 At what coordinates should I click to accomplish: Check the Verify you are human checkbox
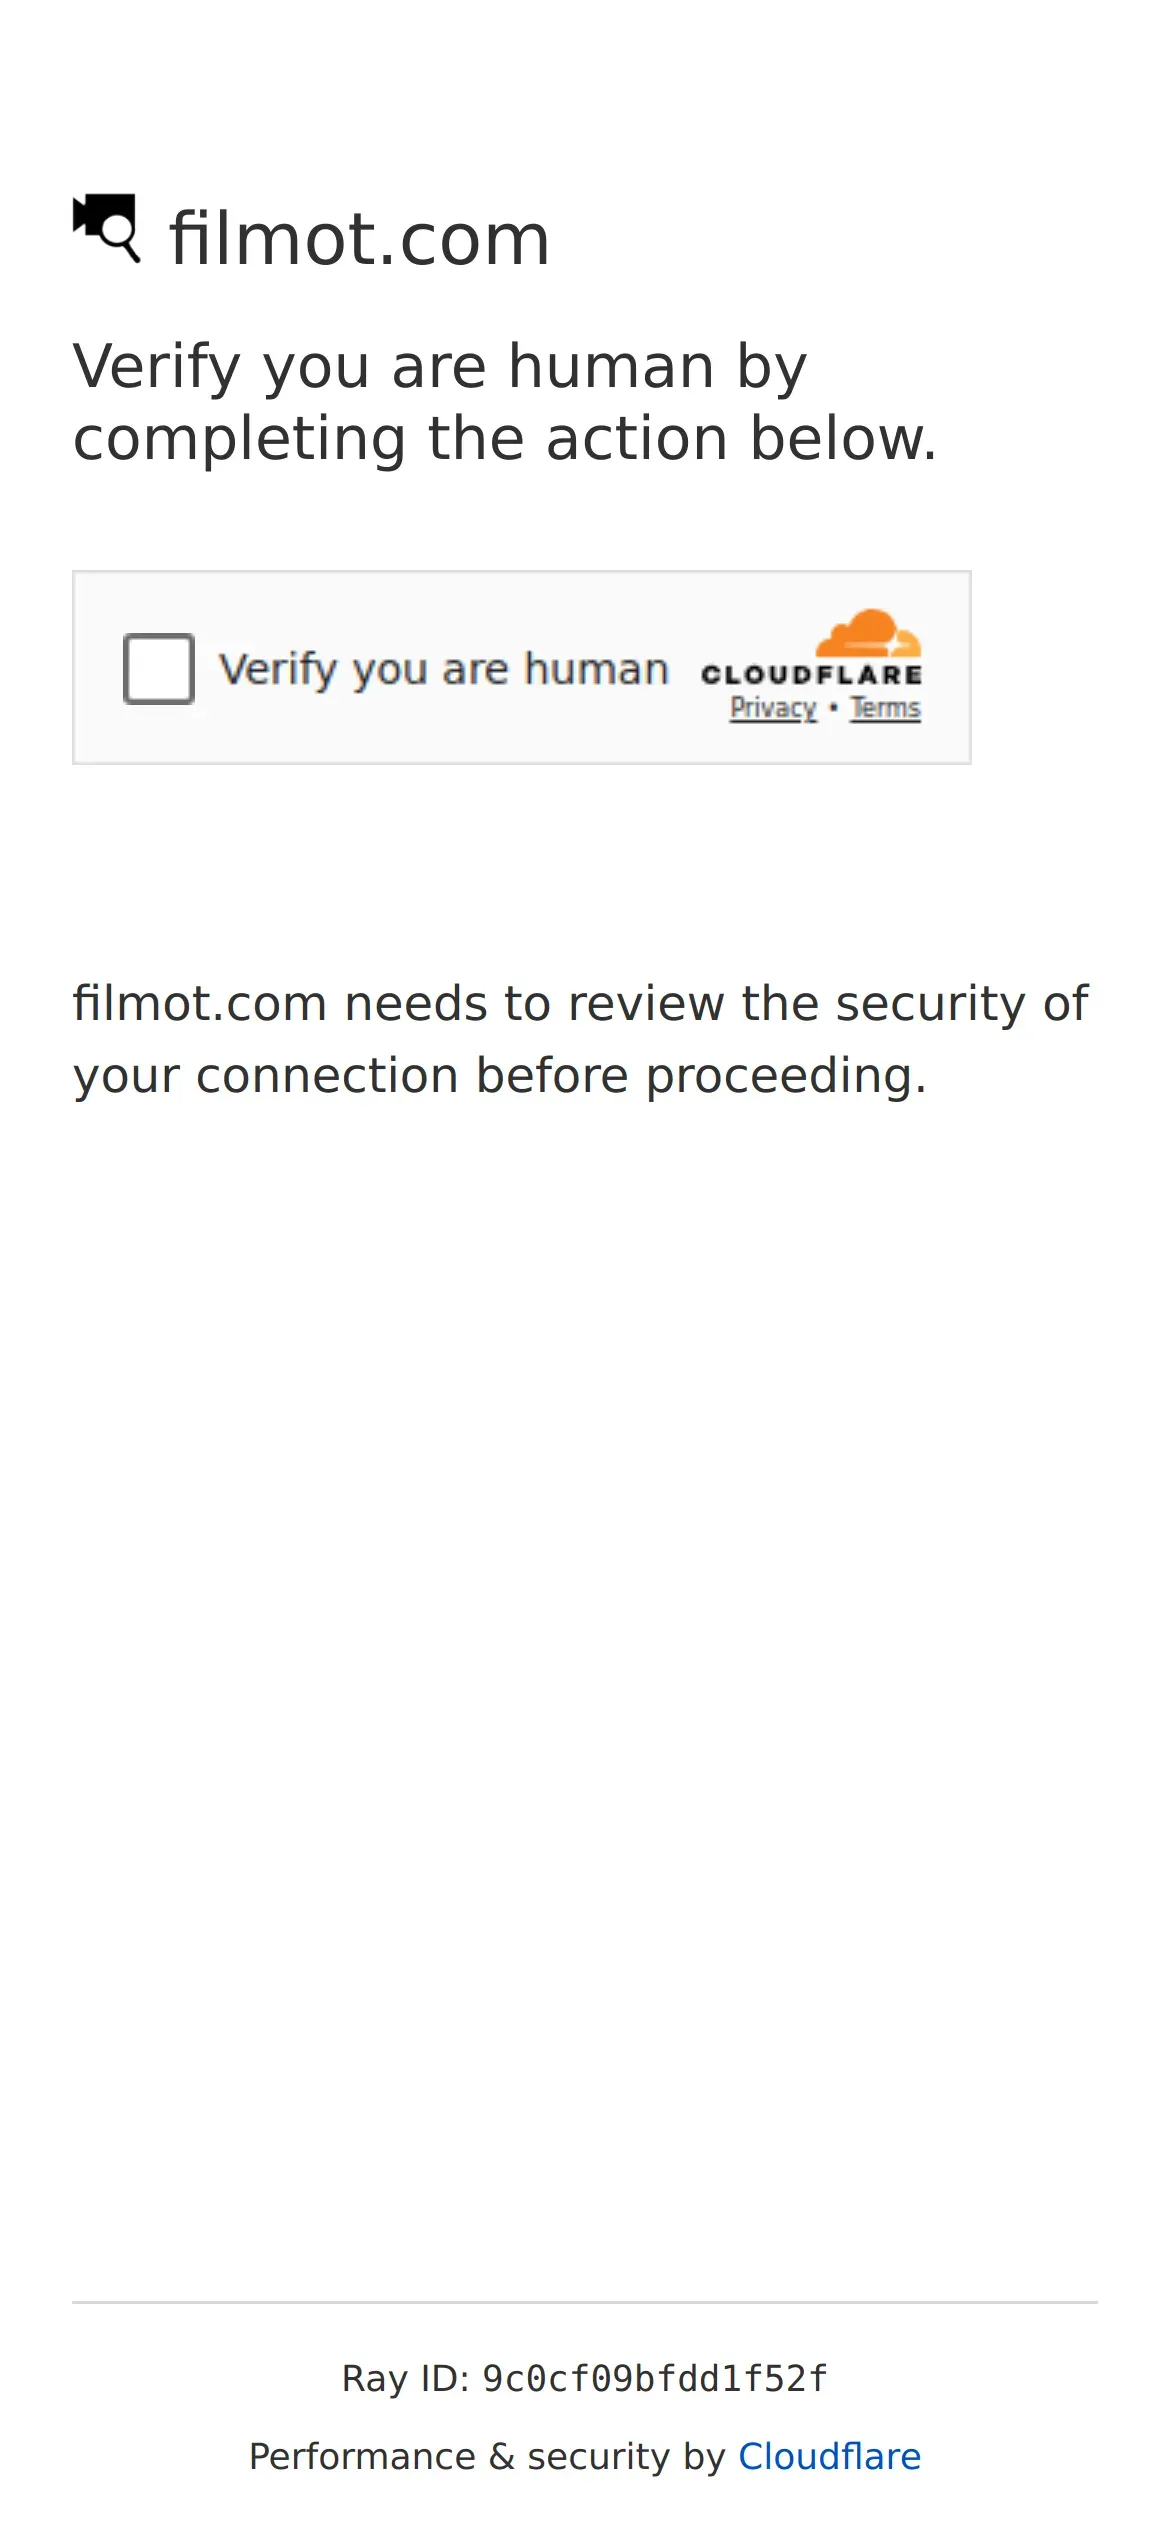click(158, 668)
